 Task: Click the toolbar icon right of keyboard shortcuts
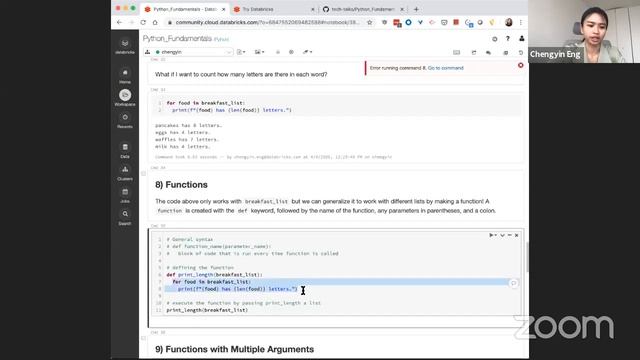click(474, 52)
